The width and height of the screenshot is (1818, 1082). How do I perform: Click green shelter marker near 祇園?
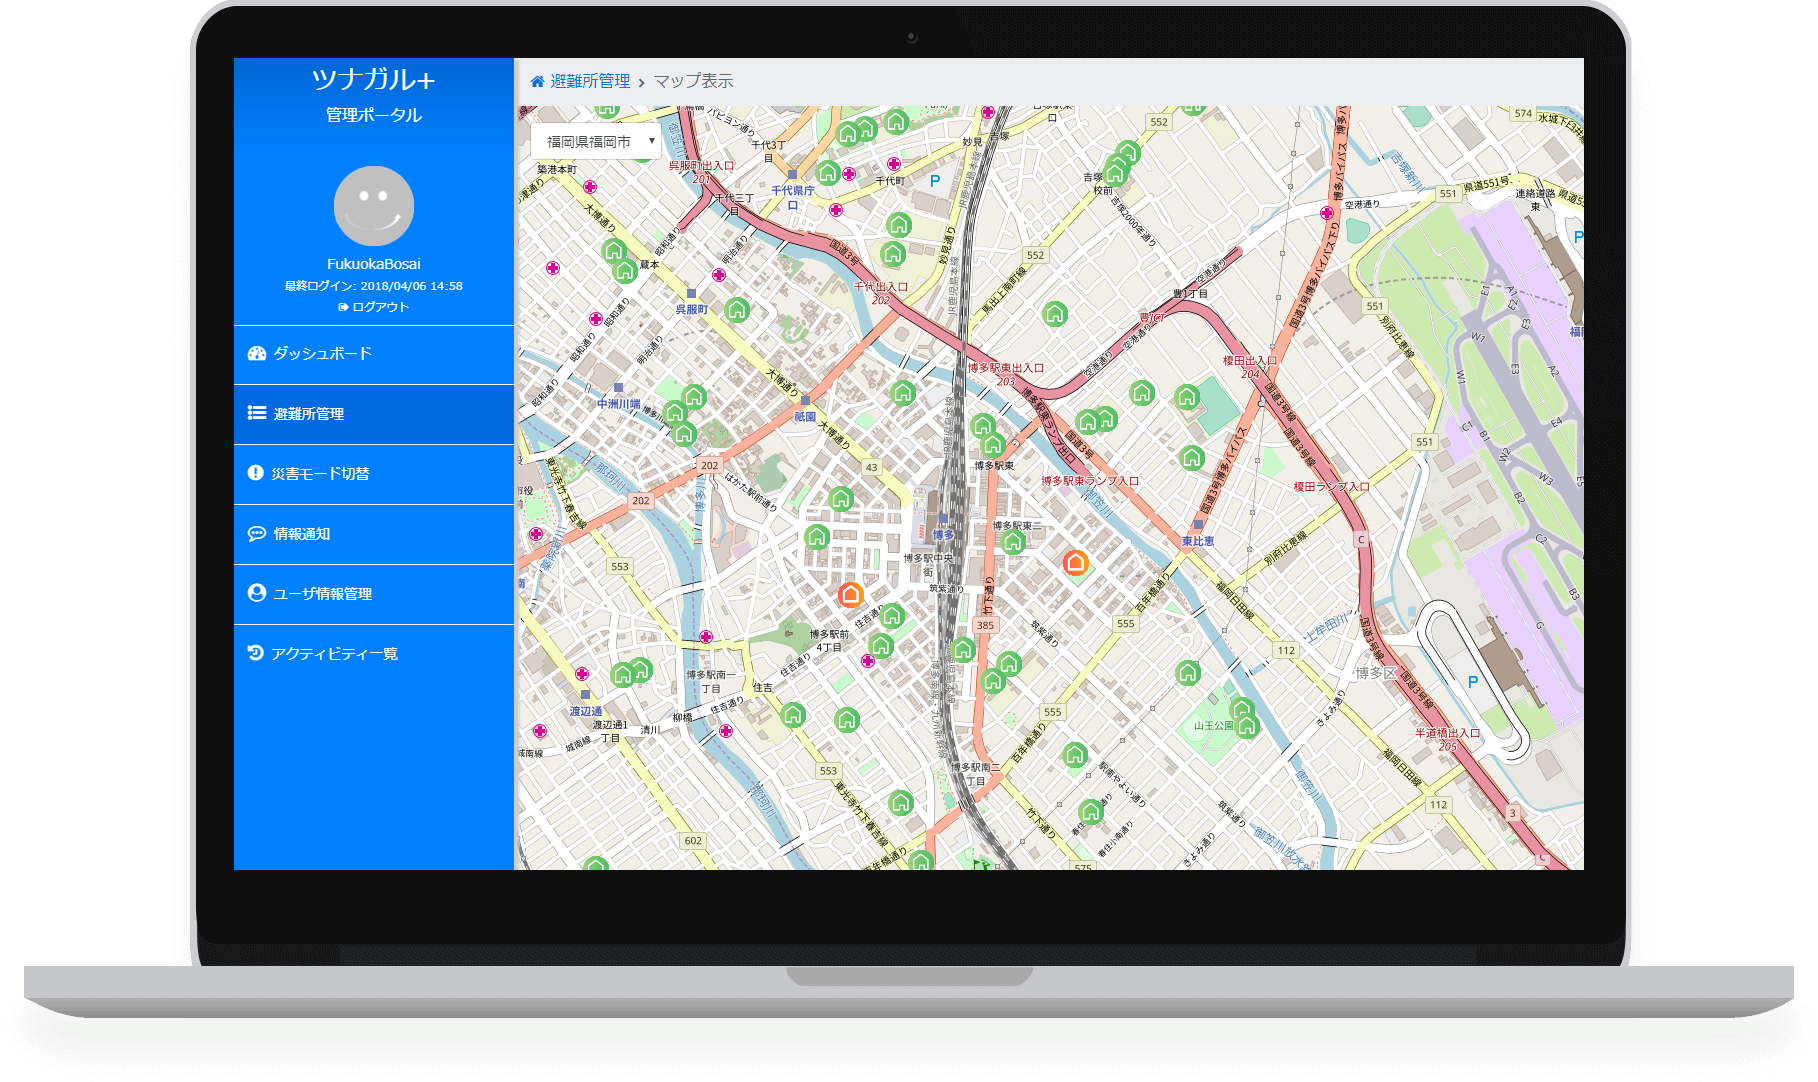click(x=903, y=393)
